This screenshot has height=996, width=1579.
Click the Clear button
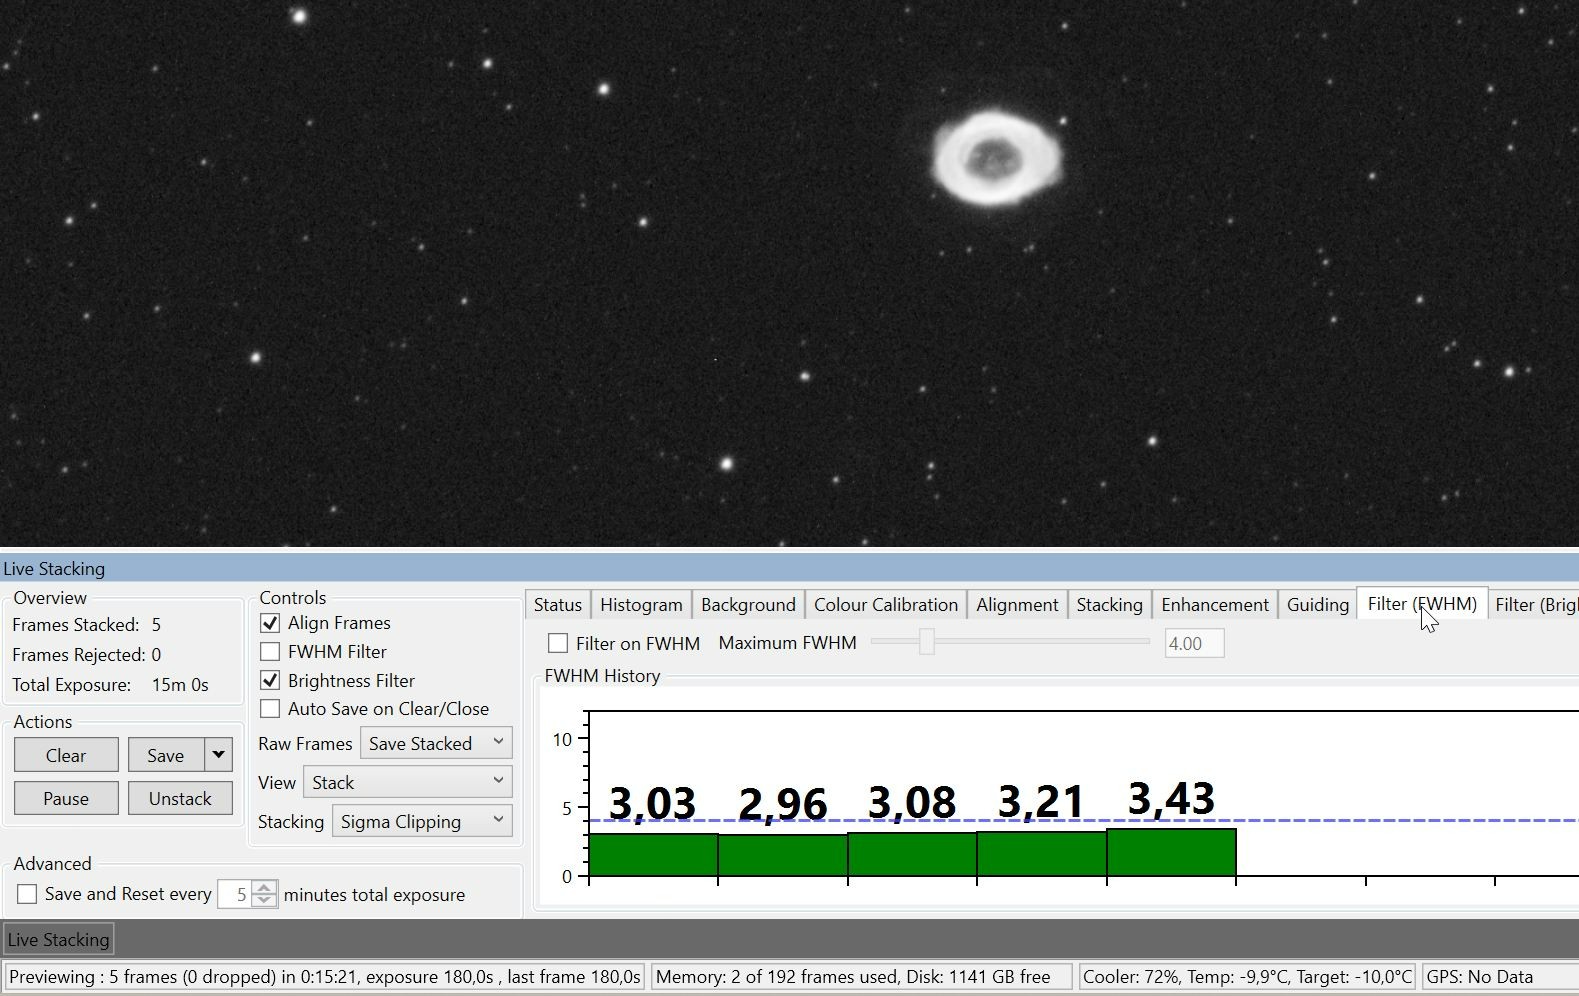point(66,755)
